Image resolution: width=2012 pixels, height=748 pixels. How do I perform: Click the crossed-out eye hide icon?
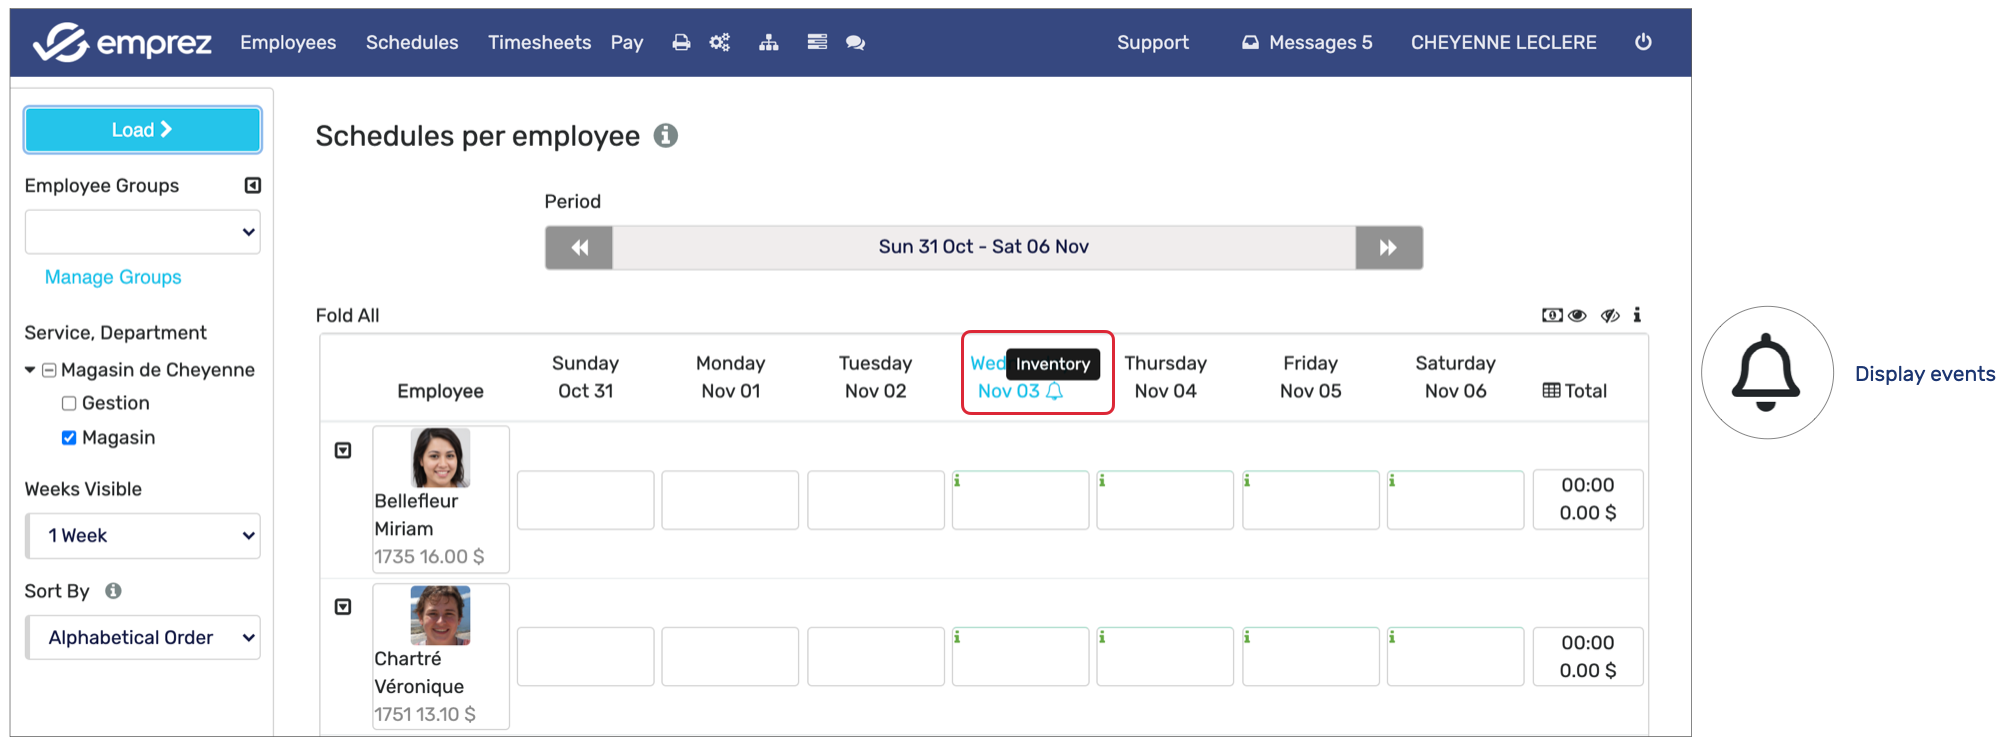[1610, 315]
